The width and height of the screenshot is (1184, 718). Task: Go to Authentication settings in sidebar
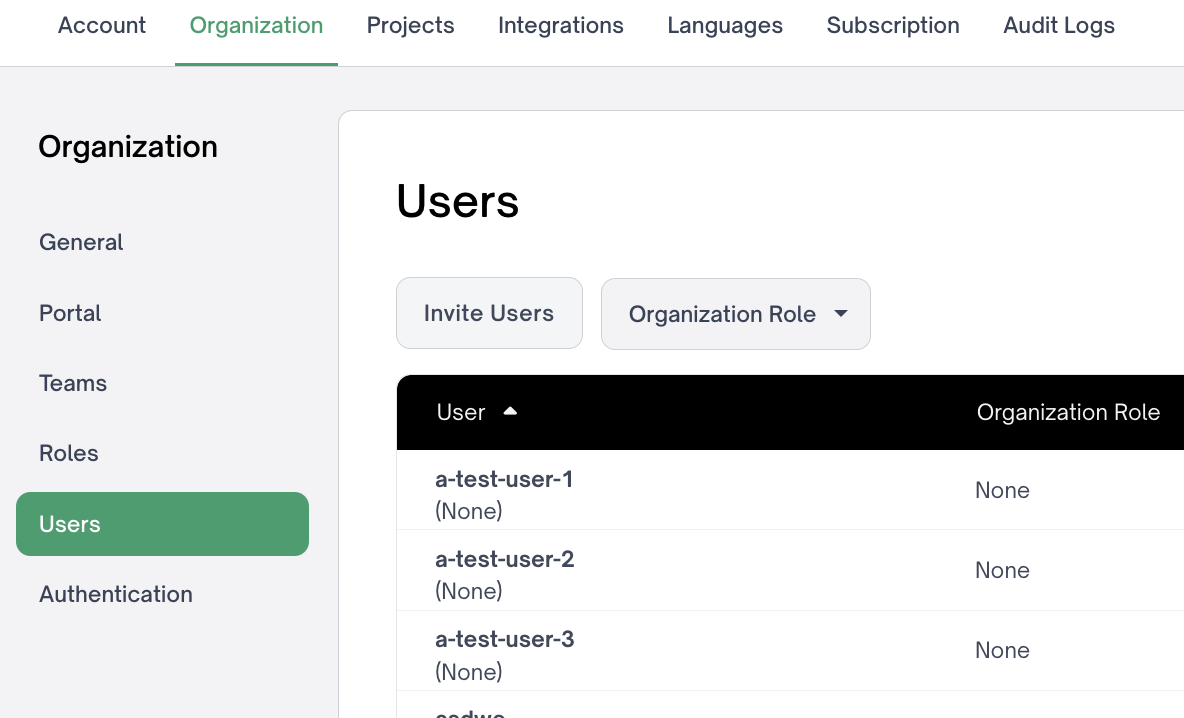[x=116, y=594]
